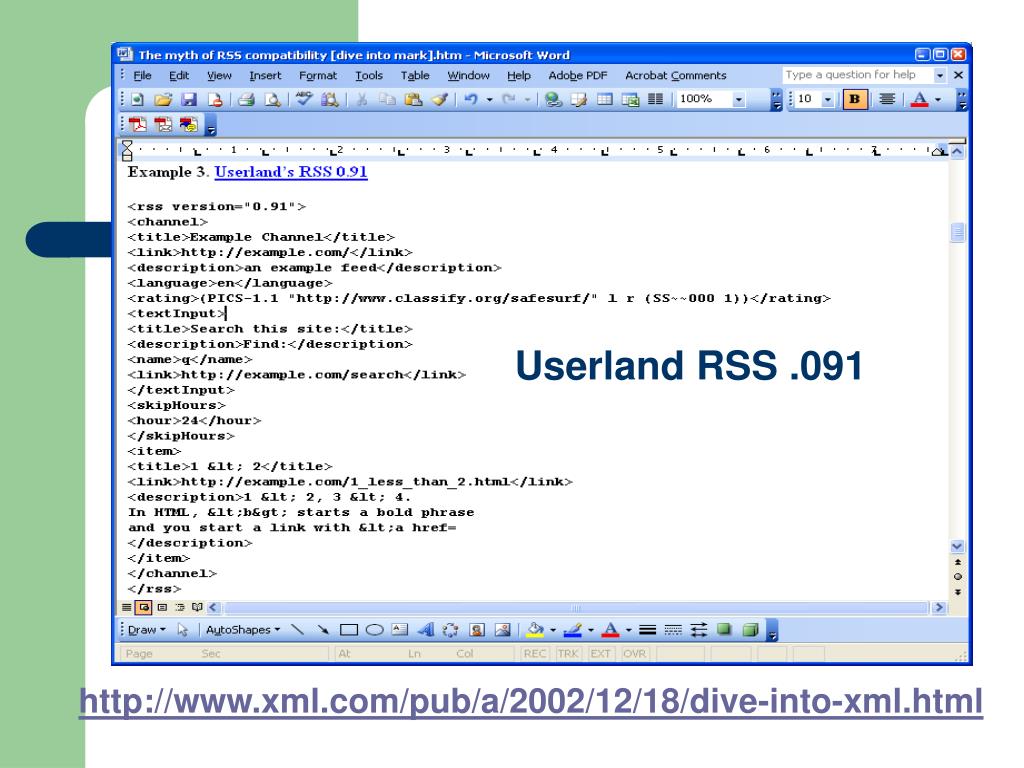
Task: Open the Tools menu
Action: 369,75
